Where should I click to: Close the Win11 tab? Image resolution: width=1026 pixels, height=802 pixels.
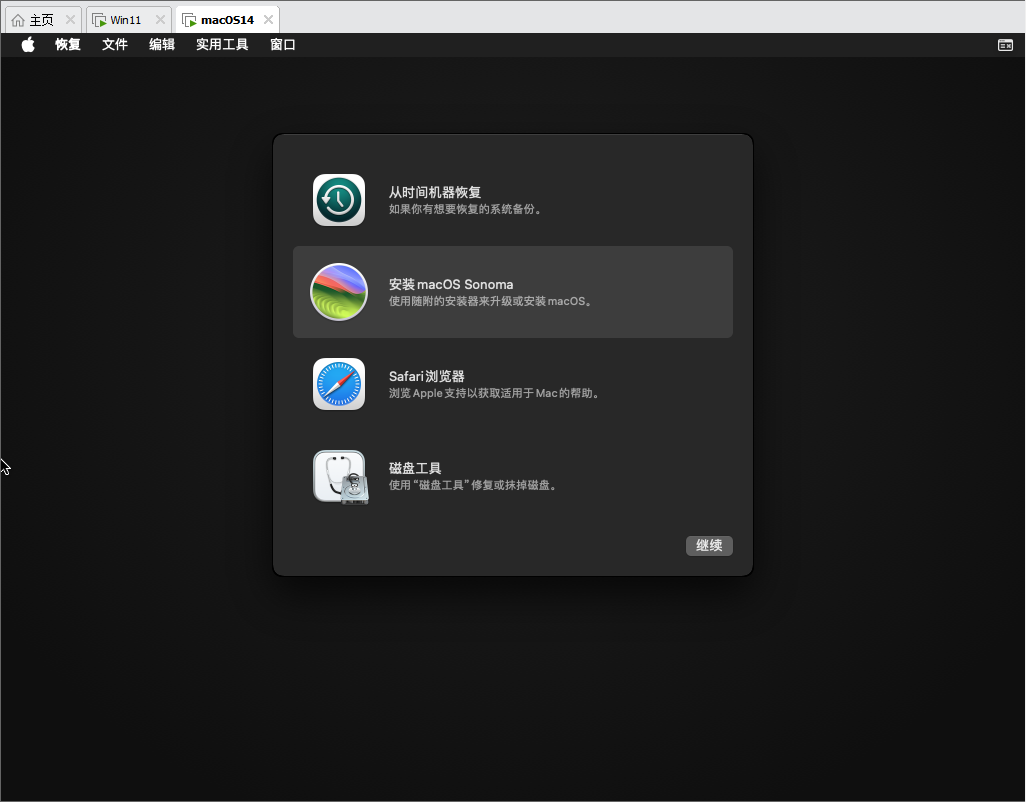coord(160,20)
